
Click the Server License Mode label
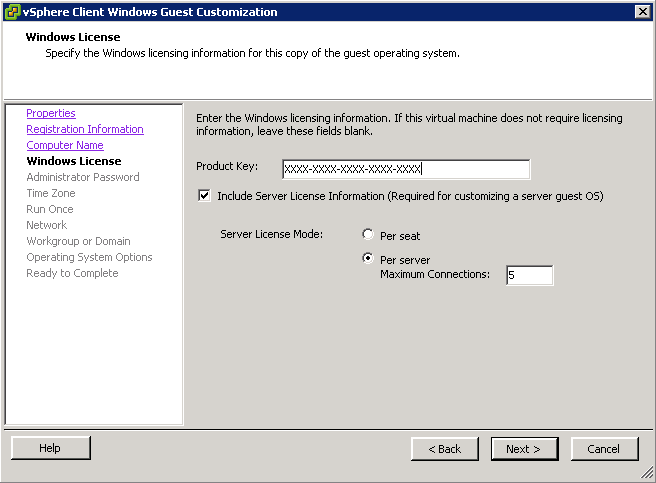272,234
